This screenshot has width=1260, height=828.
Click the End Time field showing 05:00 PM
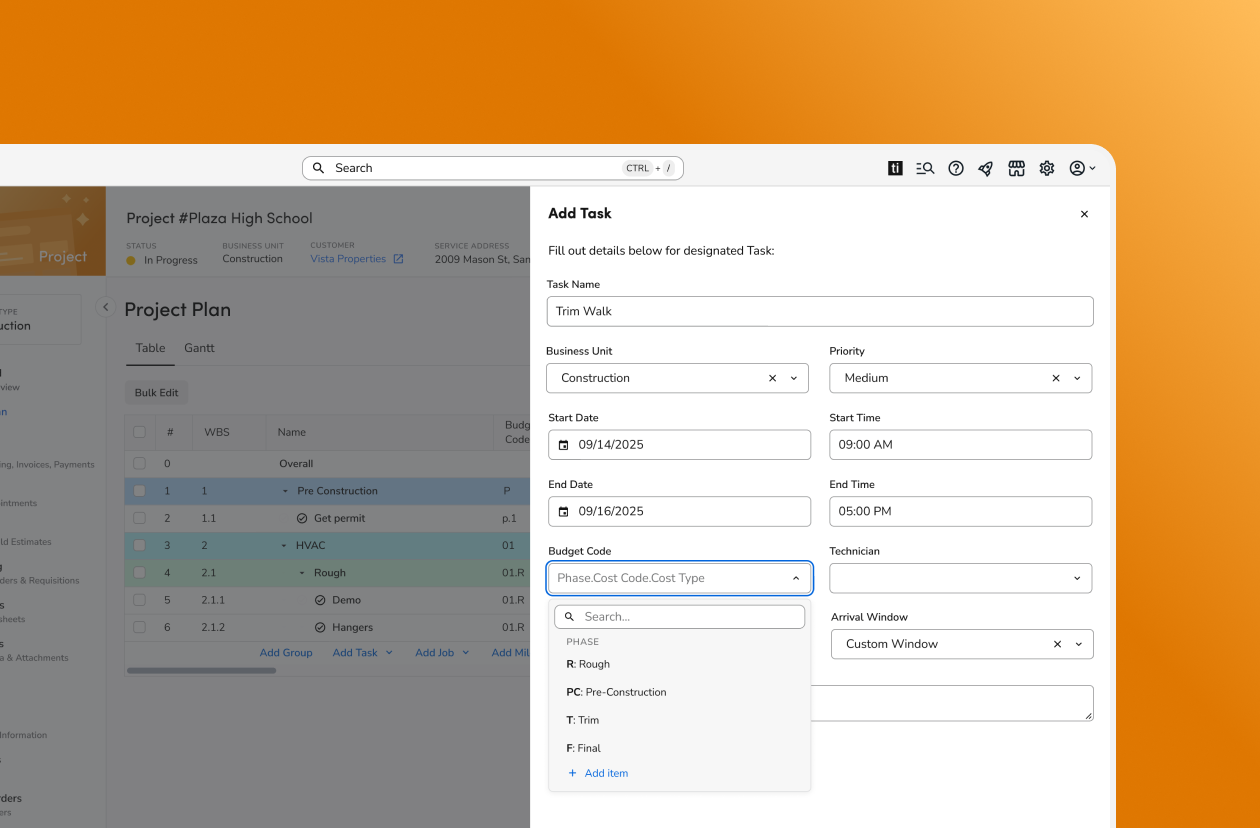[x=960, y=511]
